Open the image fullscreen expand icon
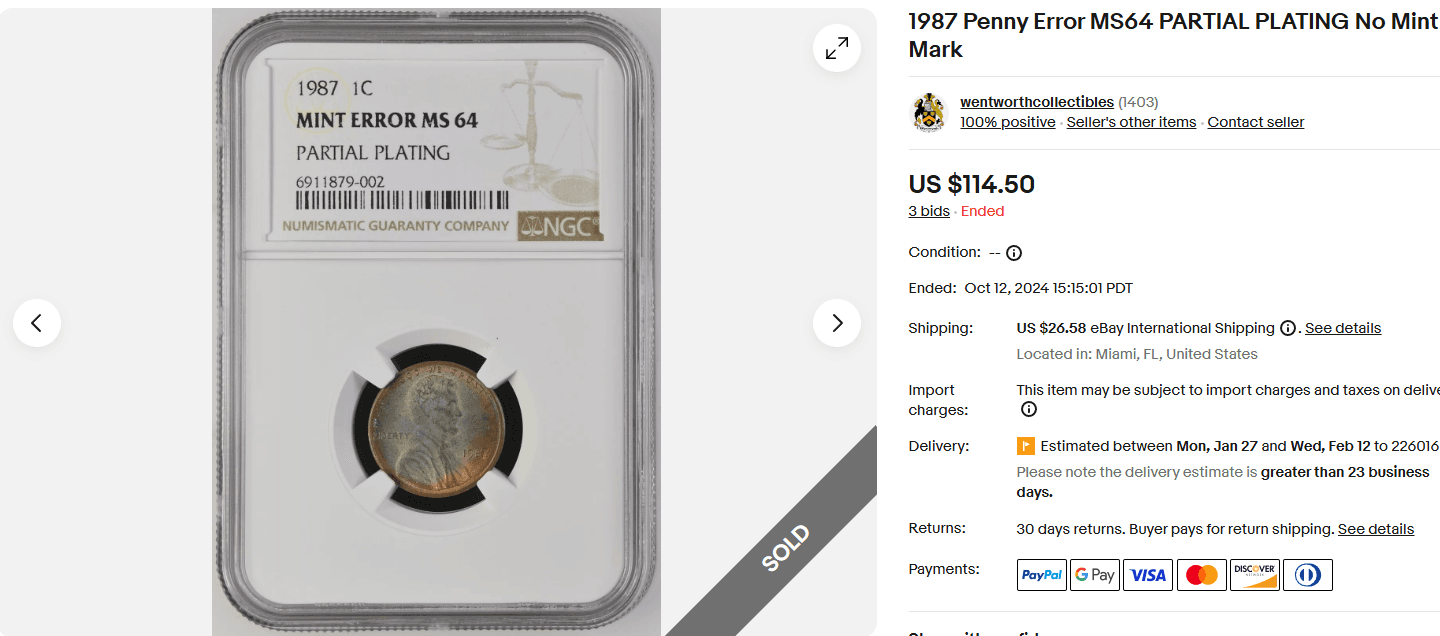The image size is (1440, 636). (837, 47)
